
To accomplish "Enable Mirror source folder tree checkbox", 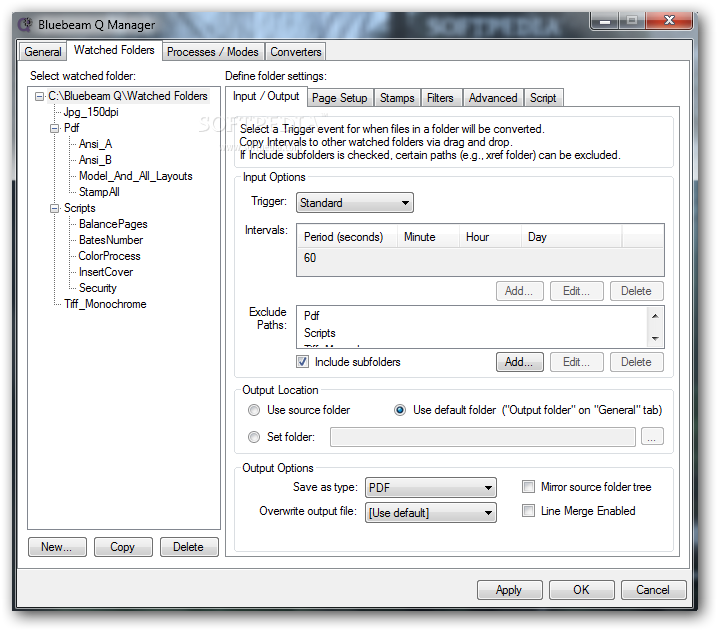I will click(x=528, y=486).
